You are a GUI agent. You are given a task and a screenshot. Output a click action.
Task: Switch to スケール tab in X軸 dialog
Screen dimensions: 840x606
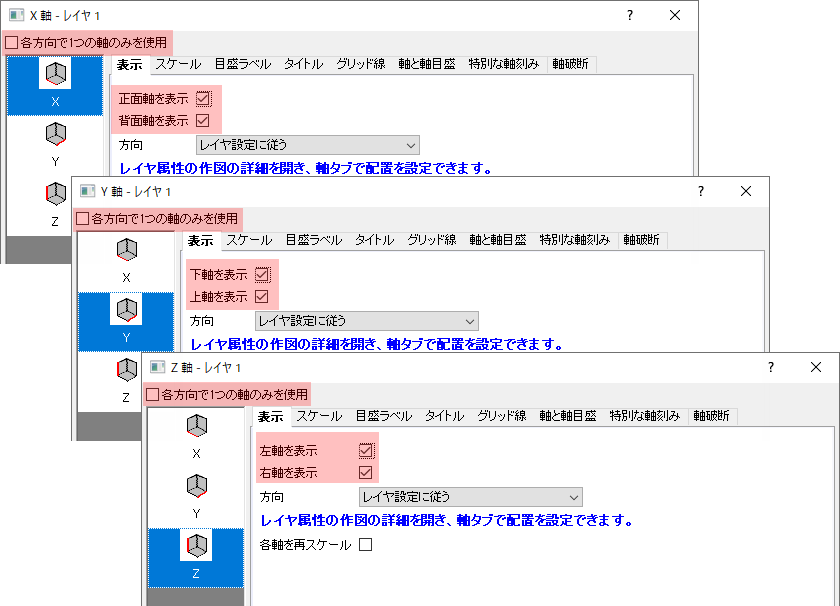[178, 64]
